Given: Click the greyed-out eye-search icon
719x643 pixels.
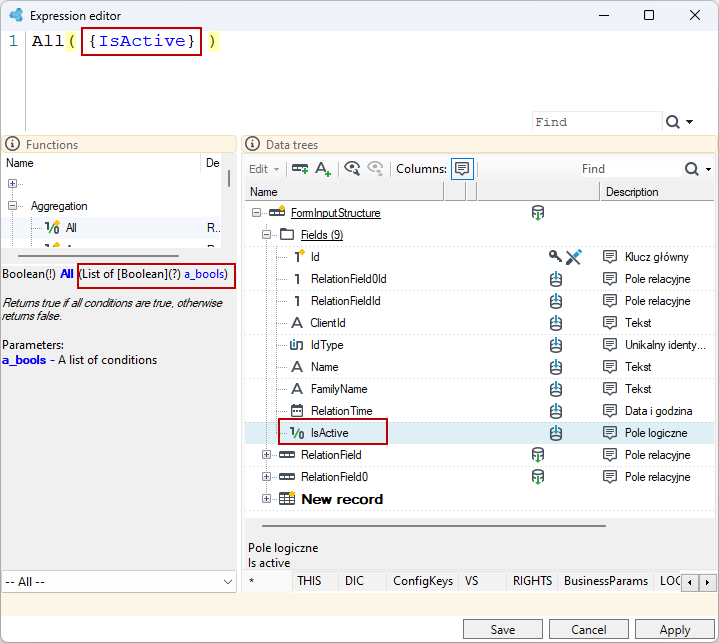Looking at the screenshot, I should pos(375,169).
